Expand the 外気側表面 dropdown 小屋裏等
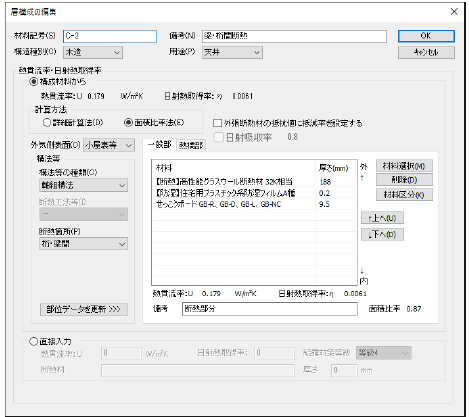The image size is (469, 417). (109, 145)
